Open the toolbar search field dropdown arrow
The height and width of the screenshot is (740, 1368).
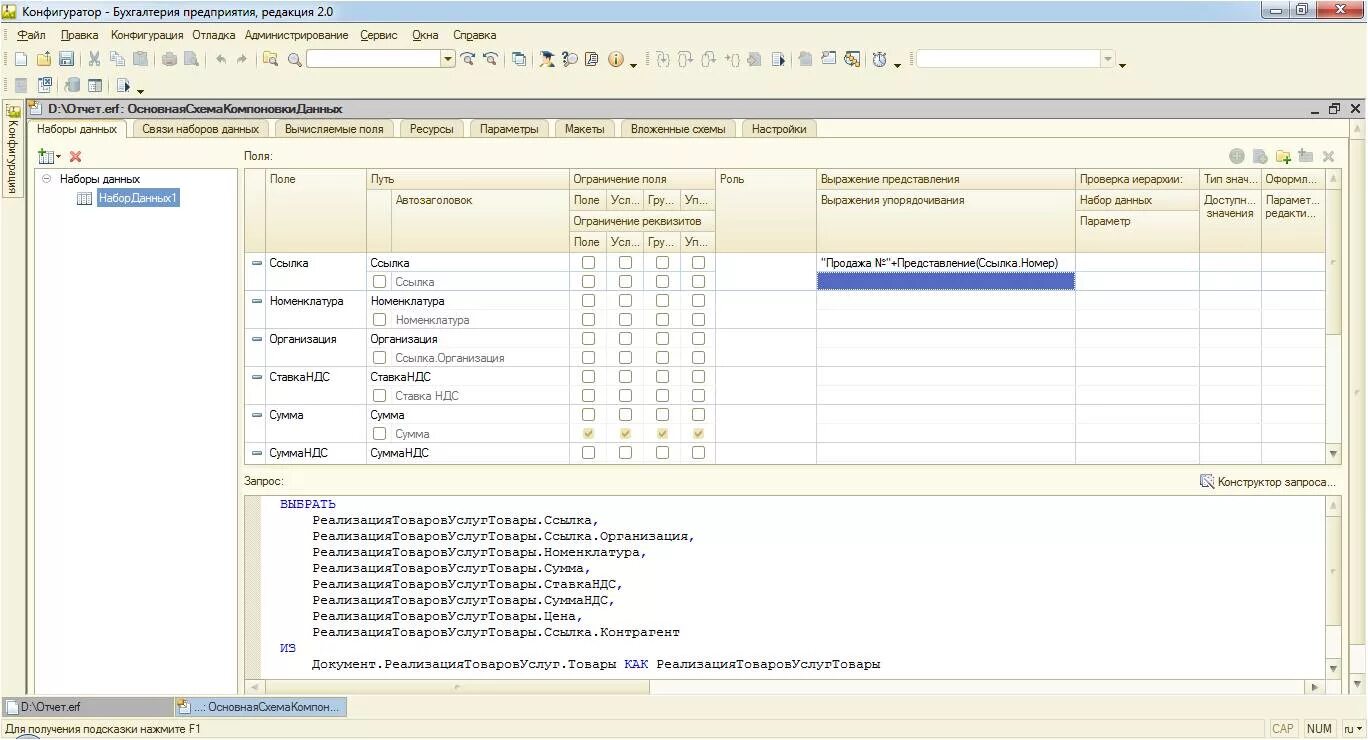click(x=448, y=59)
